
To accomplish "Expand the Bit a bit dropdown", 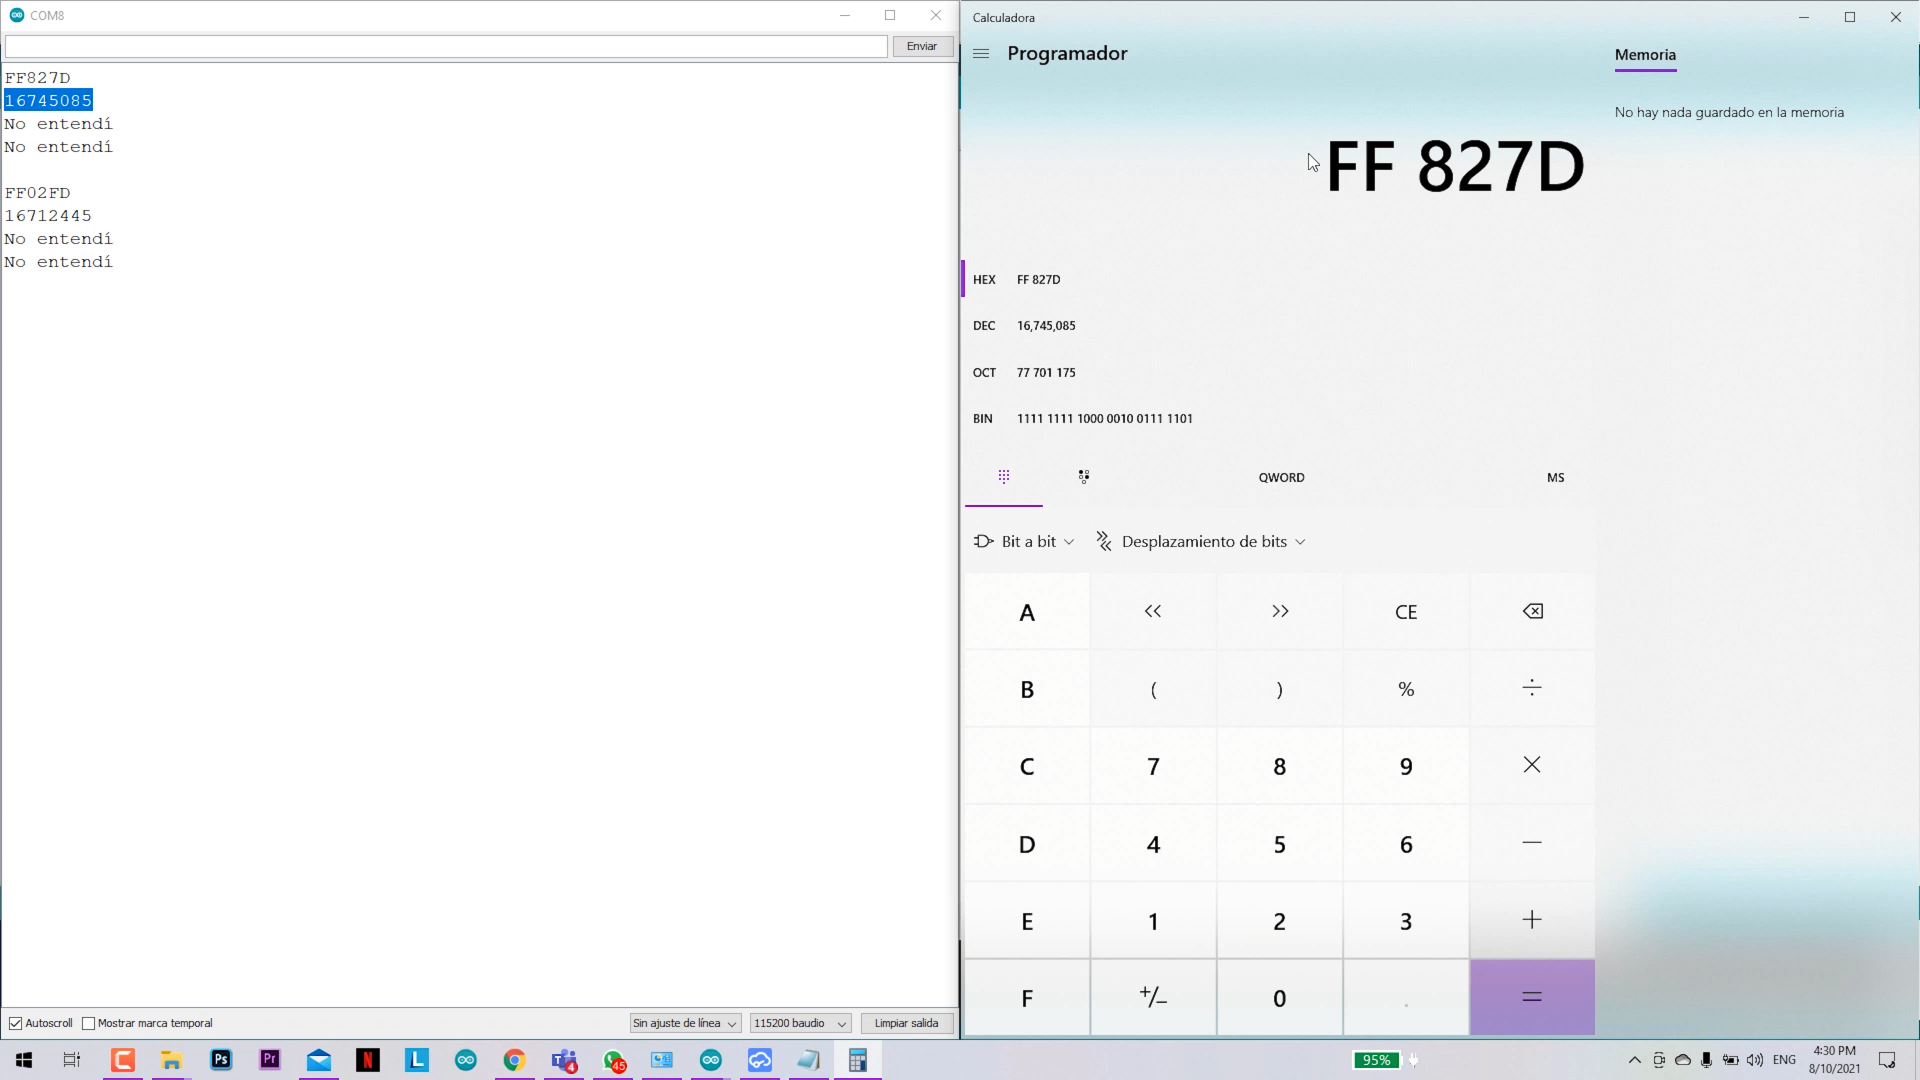I will pos(1025,542).
